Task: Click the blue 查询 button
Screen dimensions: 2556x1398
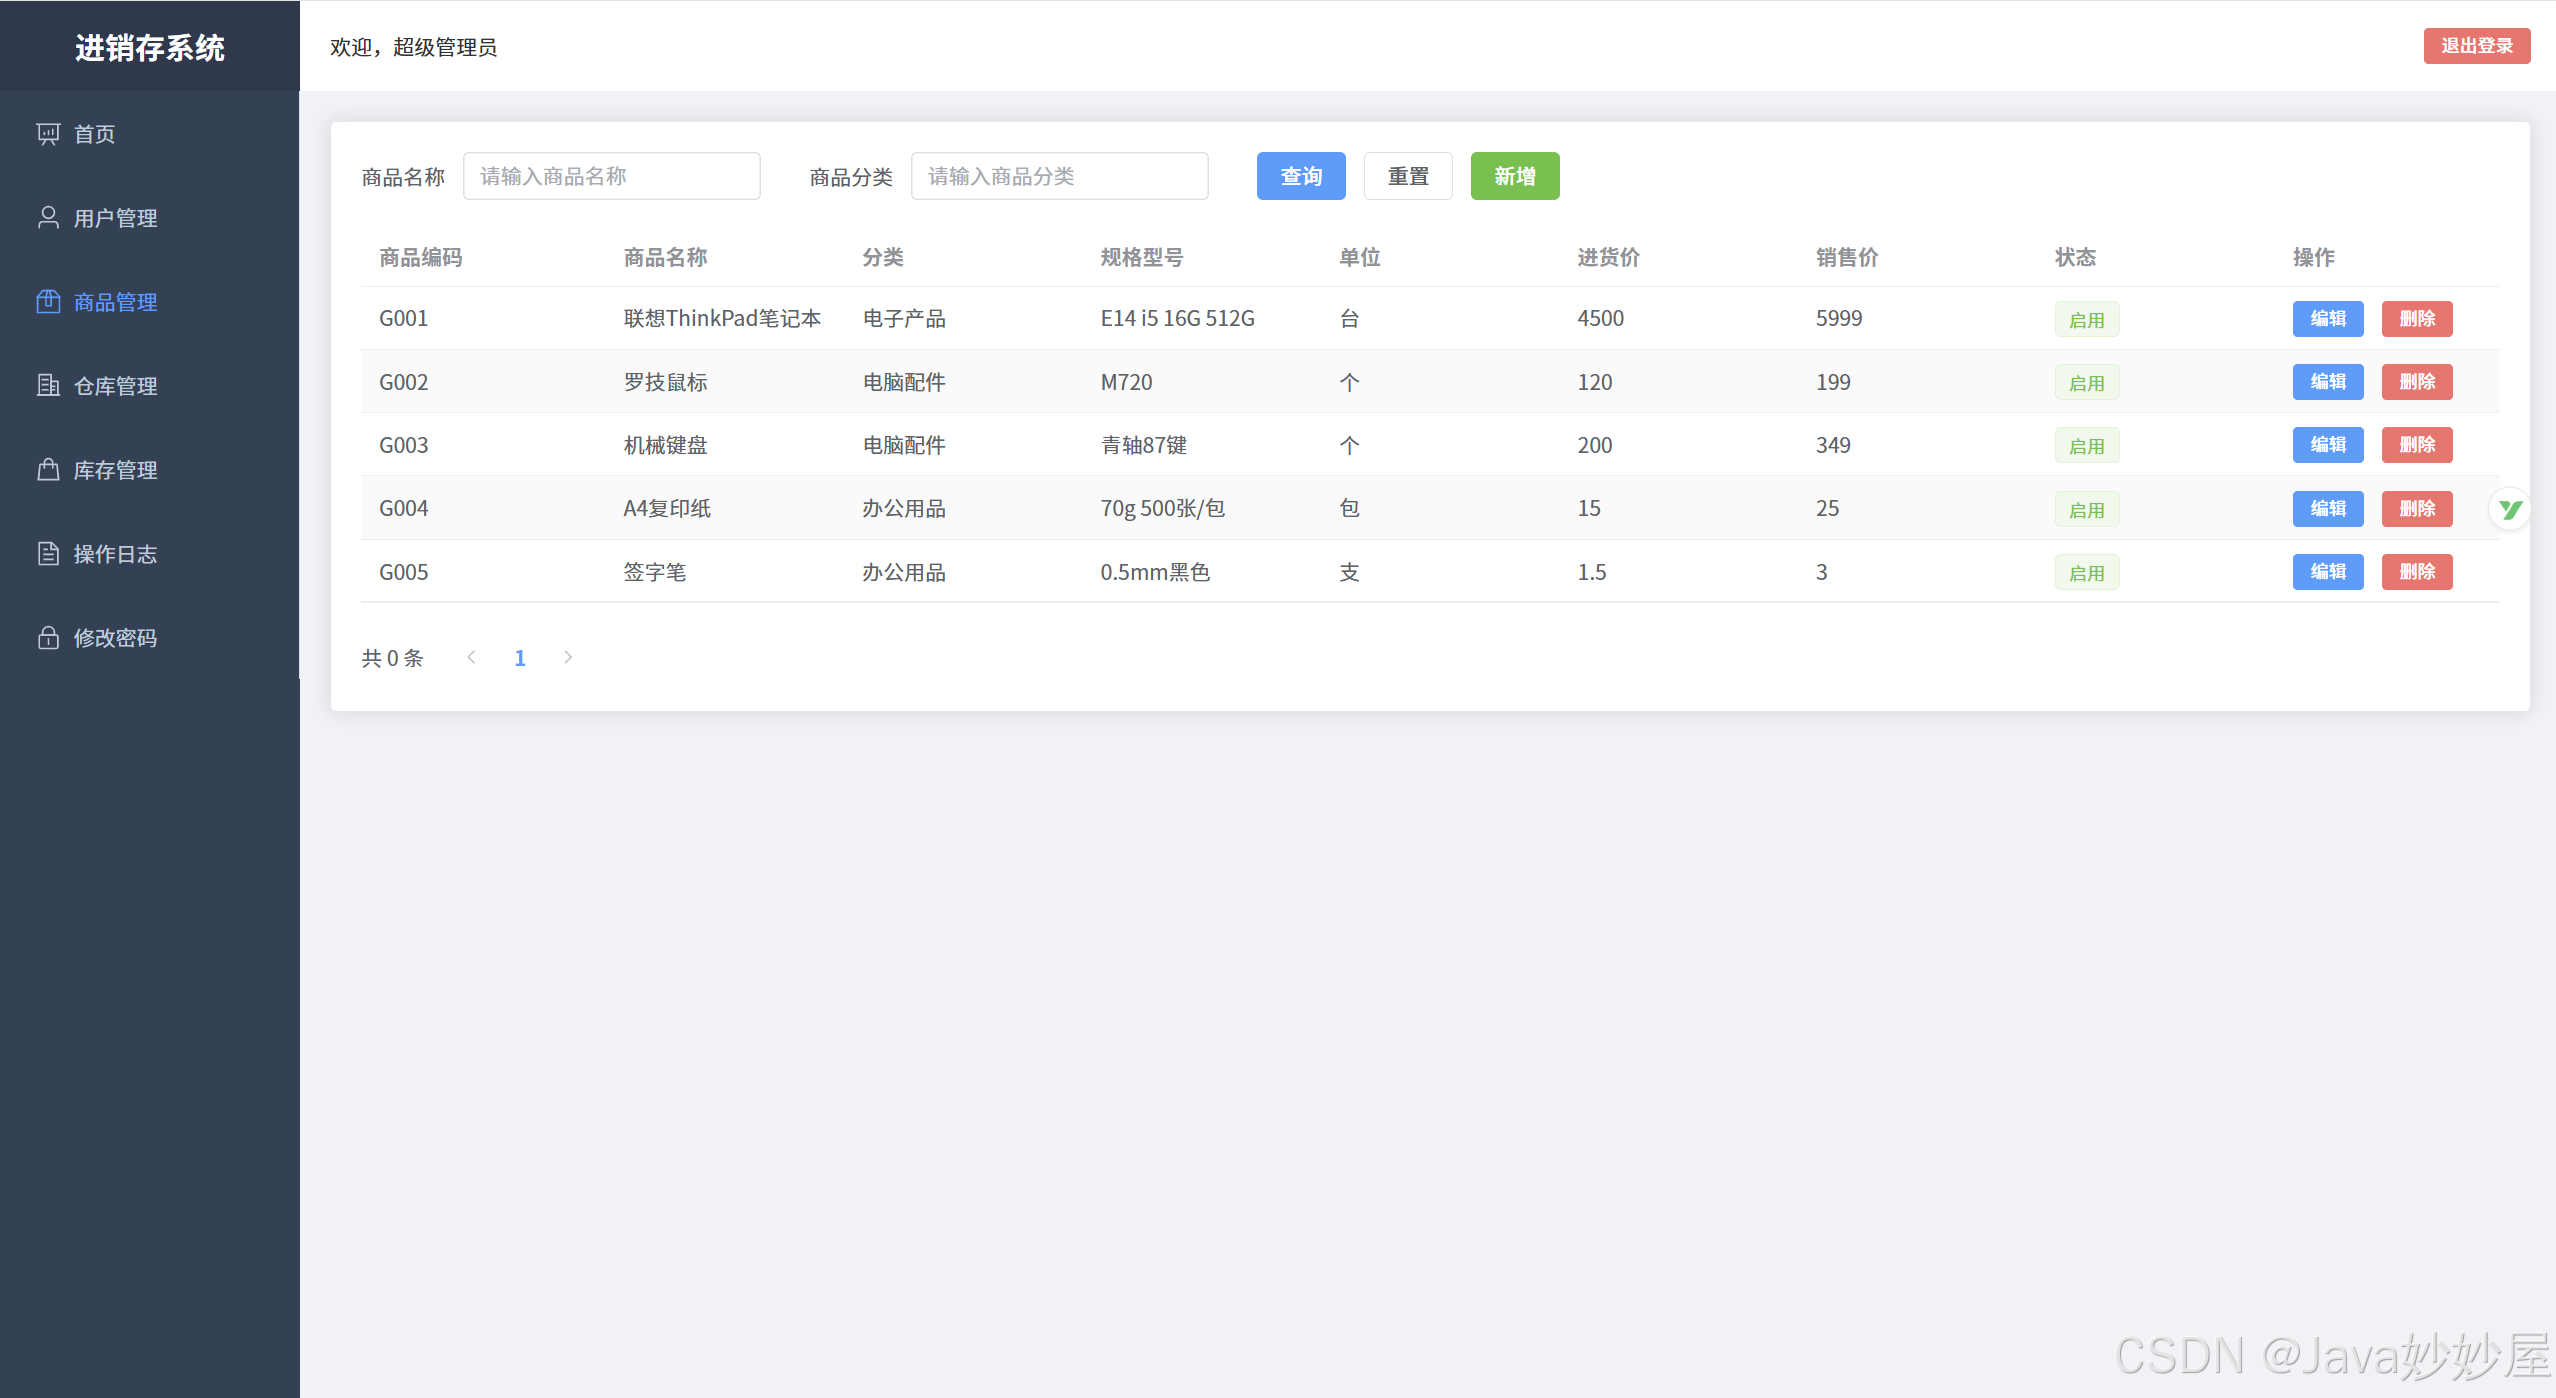Action: [x=1301, y=176]
